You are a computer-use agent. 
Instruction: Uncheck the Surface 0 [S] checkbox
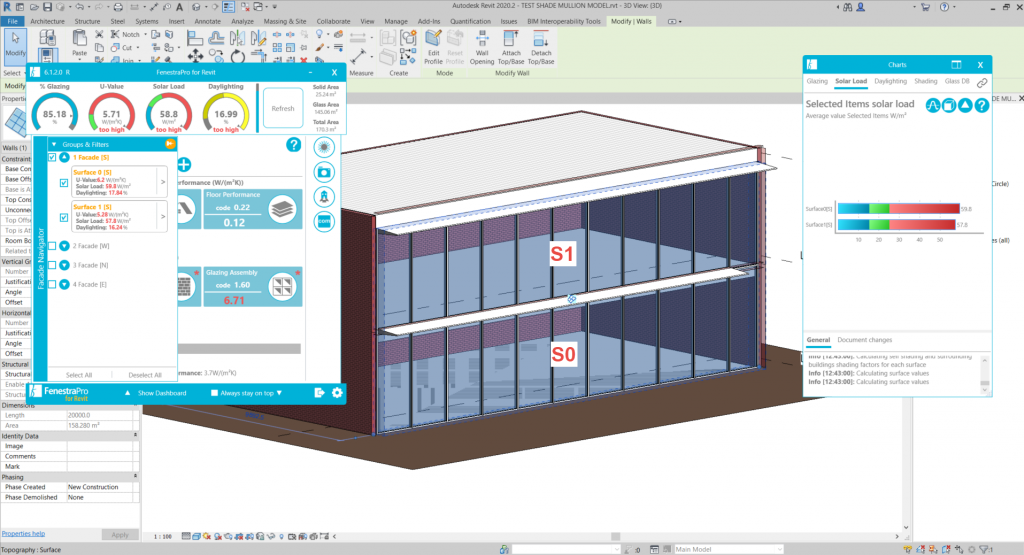point(64,183)
